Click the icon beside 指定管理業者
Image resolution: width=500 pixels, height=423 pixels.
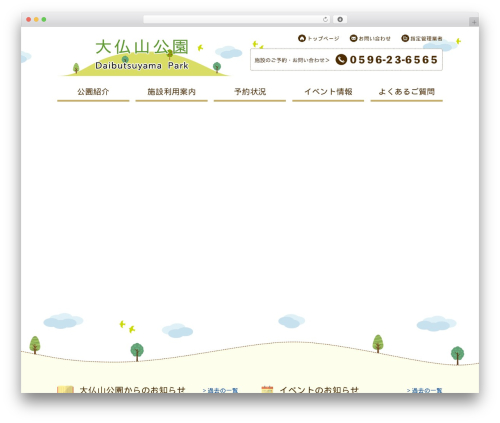405,38
